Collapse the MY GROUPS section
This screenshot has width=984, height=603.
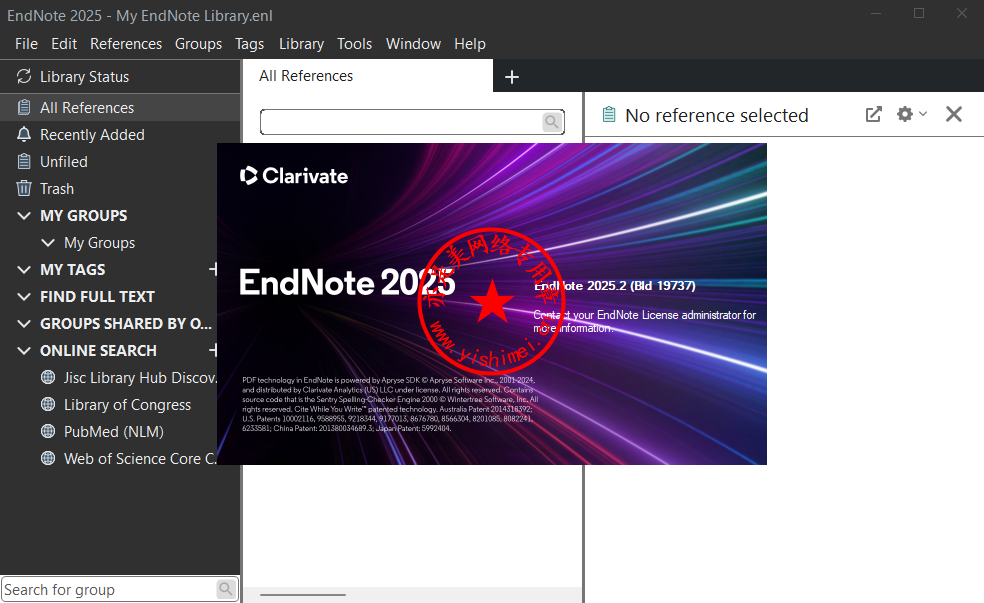tap(24, 216)
